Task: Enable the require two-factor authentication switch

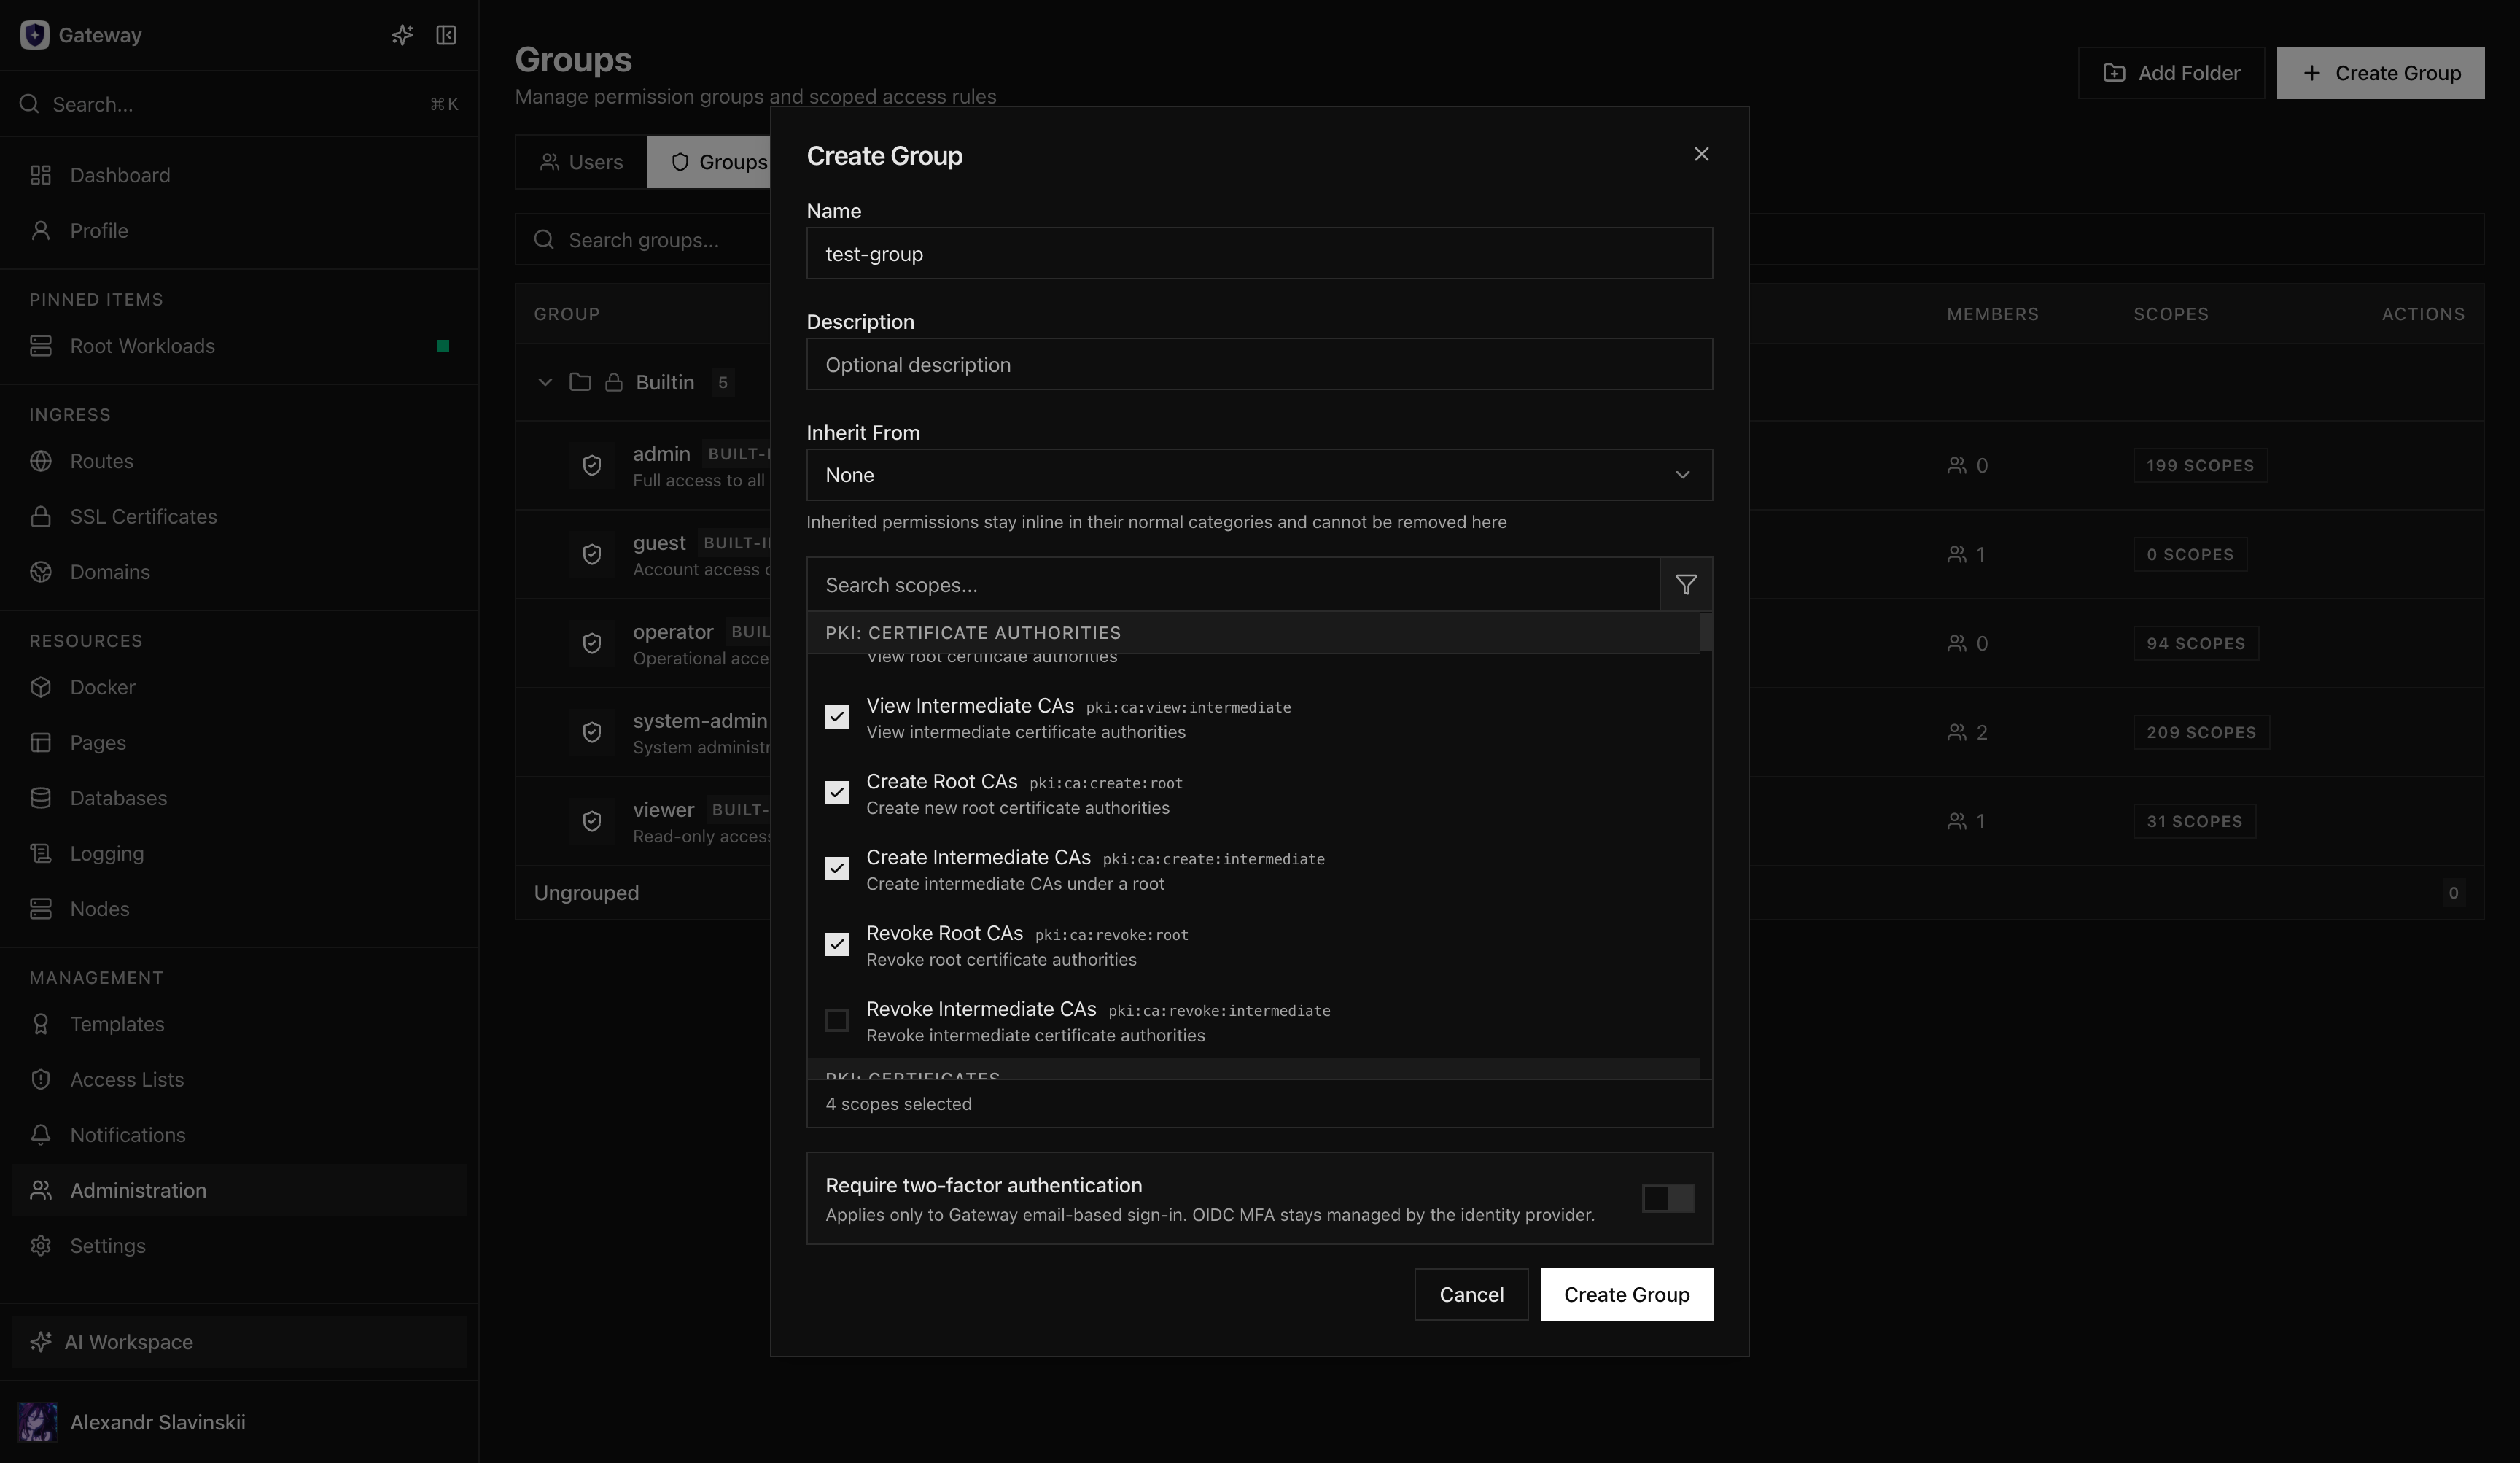Action: coord(1668,1198)
